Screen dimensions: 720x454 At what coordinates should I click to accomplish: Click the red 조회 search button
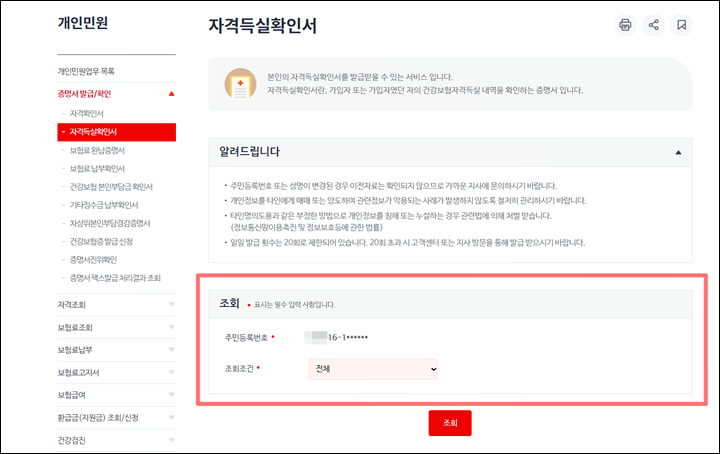(x=450, y=423)
